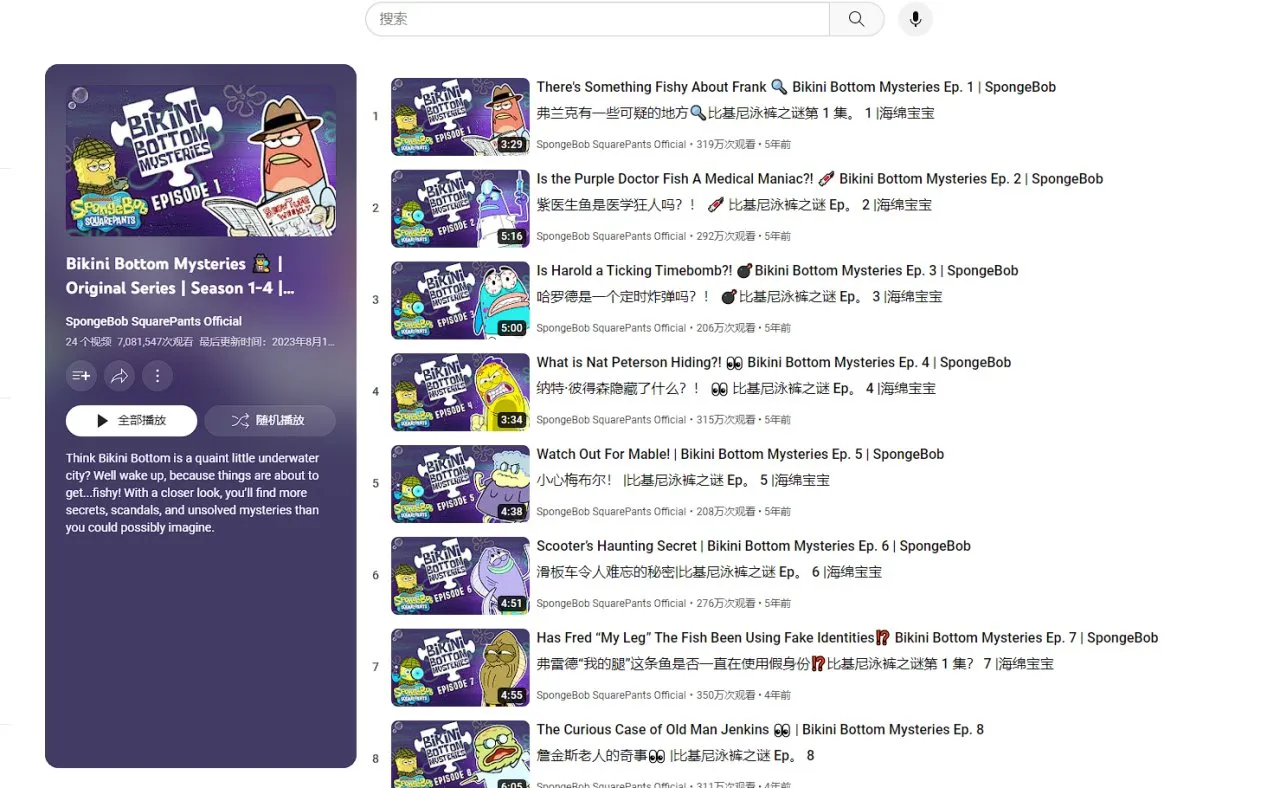Click translated subtitle 纳特·彼得森隐藏了什么
The image size is (1280, 788).
(x=736, y=389)
